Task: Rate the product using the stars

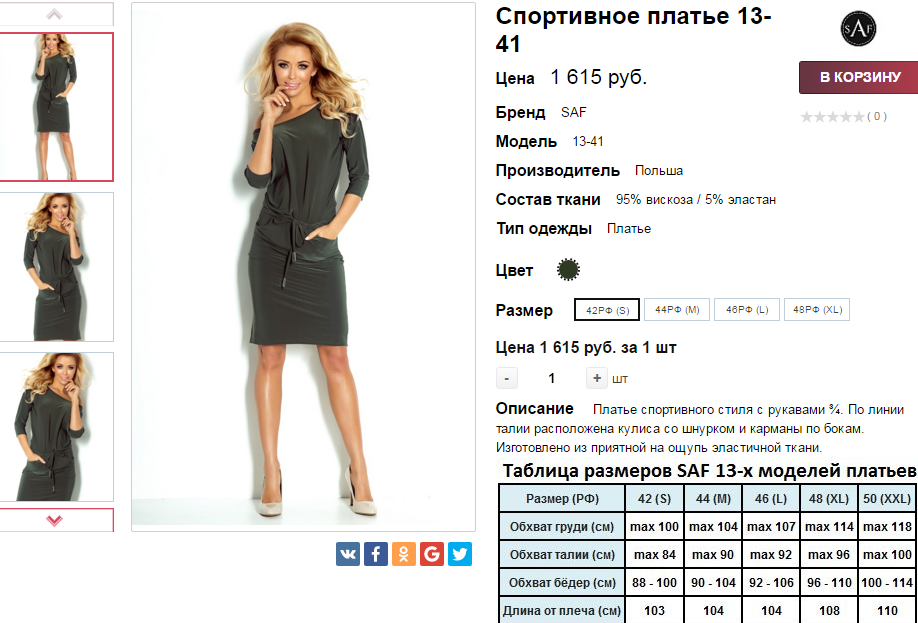Action: (833, 117)
